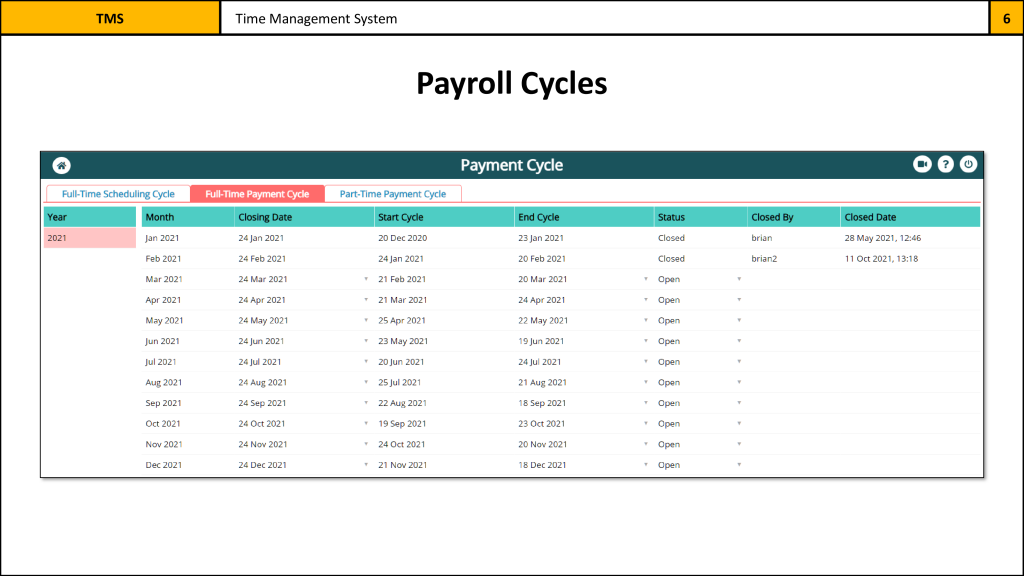Expand End Cycle dropdown for Oct 2021

pyautogui.click(x=646, y=424)
